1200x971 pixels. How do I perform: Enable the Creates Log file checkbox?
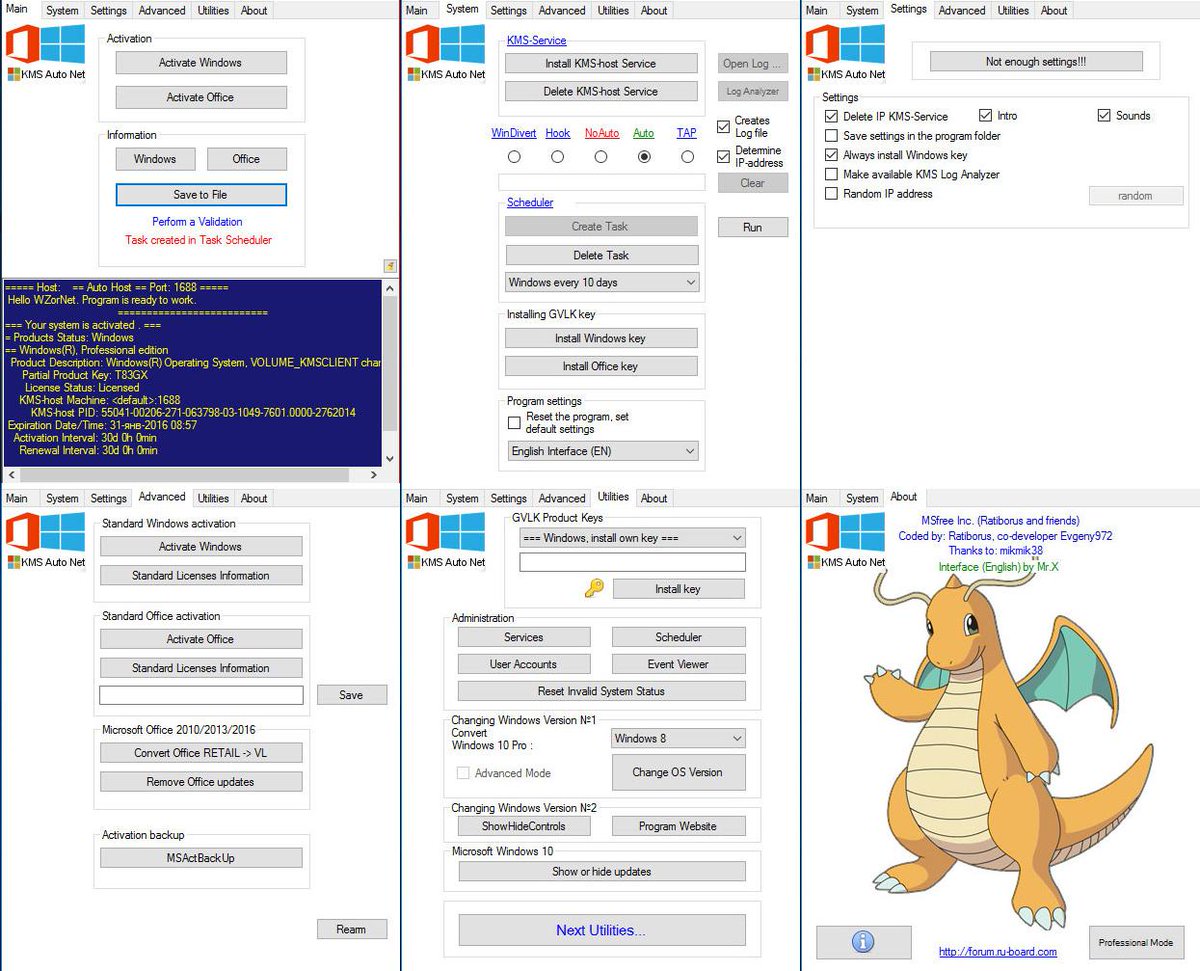coord(724,126)
